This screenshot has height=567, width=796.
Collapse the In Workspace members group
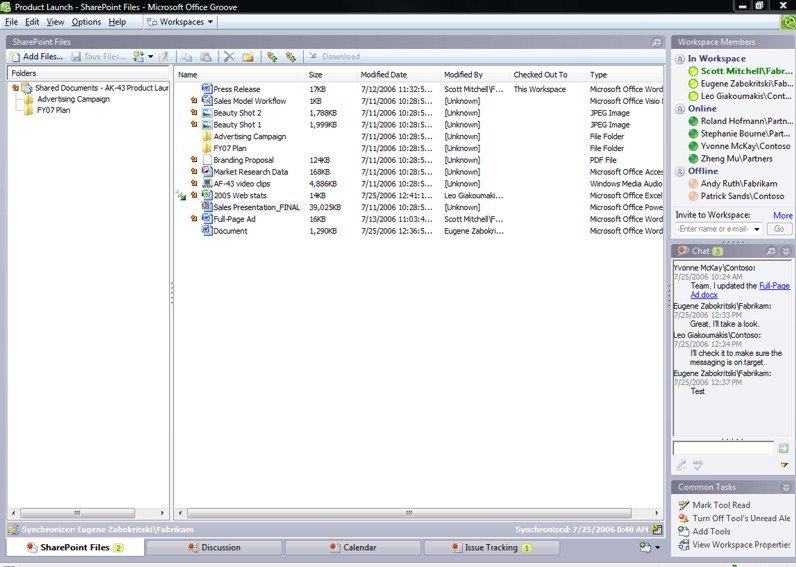(680, 59)
